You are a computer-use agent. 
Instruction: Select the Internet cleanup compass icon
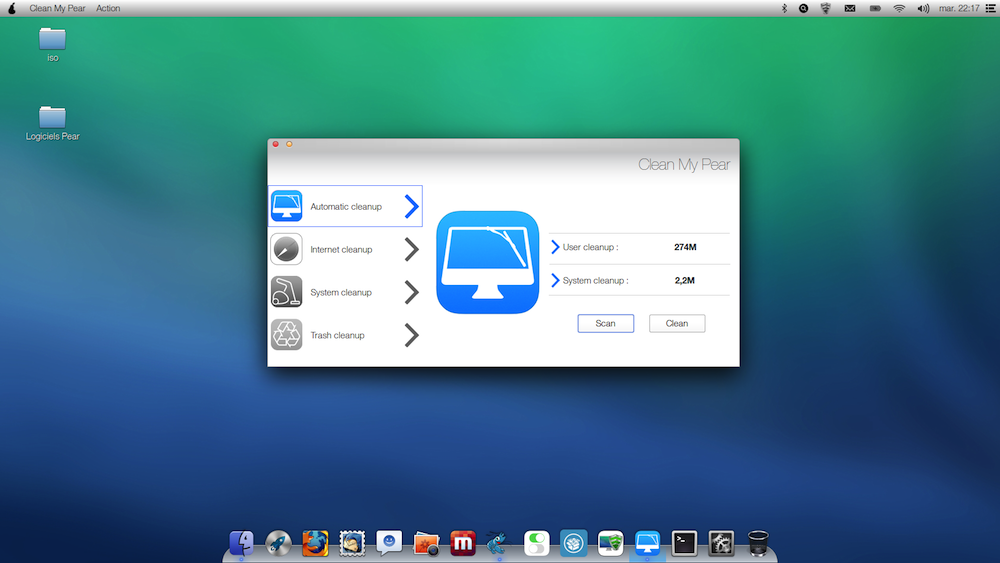(x=286, y=249)
